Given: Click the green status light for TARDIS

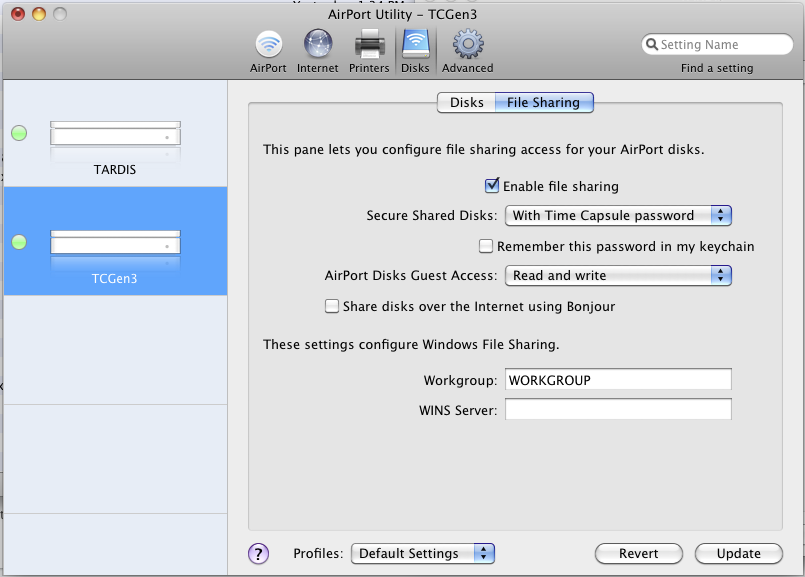Looking at the screenshot, I should [x=19, y=133].
